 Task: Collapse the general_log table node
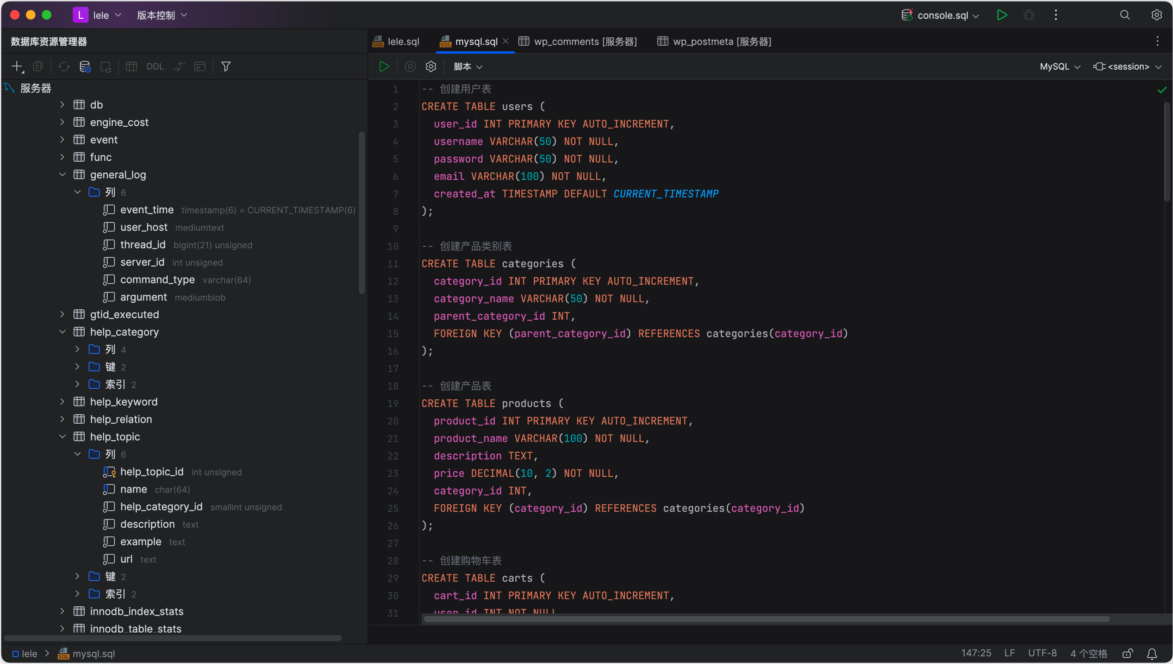tap(63, 174)
